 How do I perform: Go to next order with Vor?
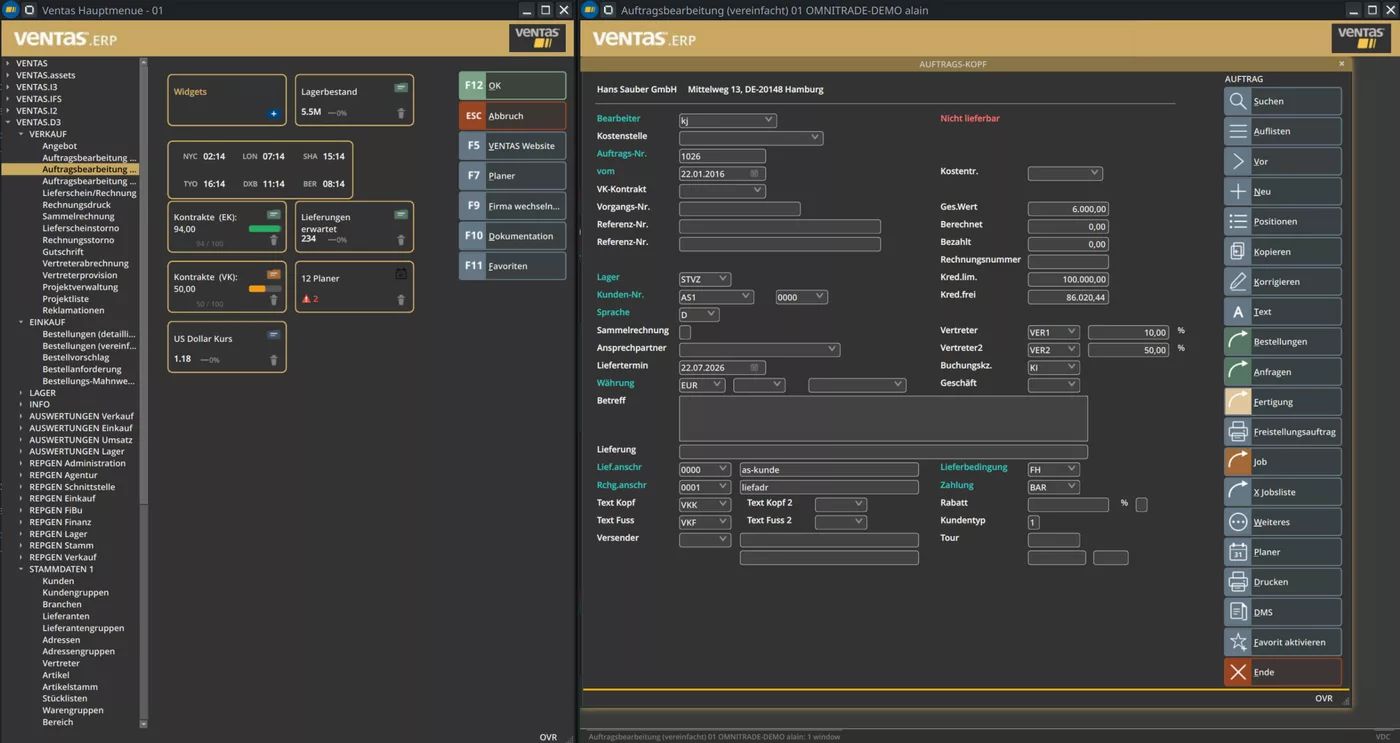click(x=1282, y=161)
